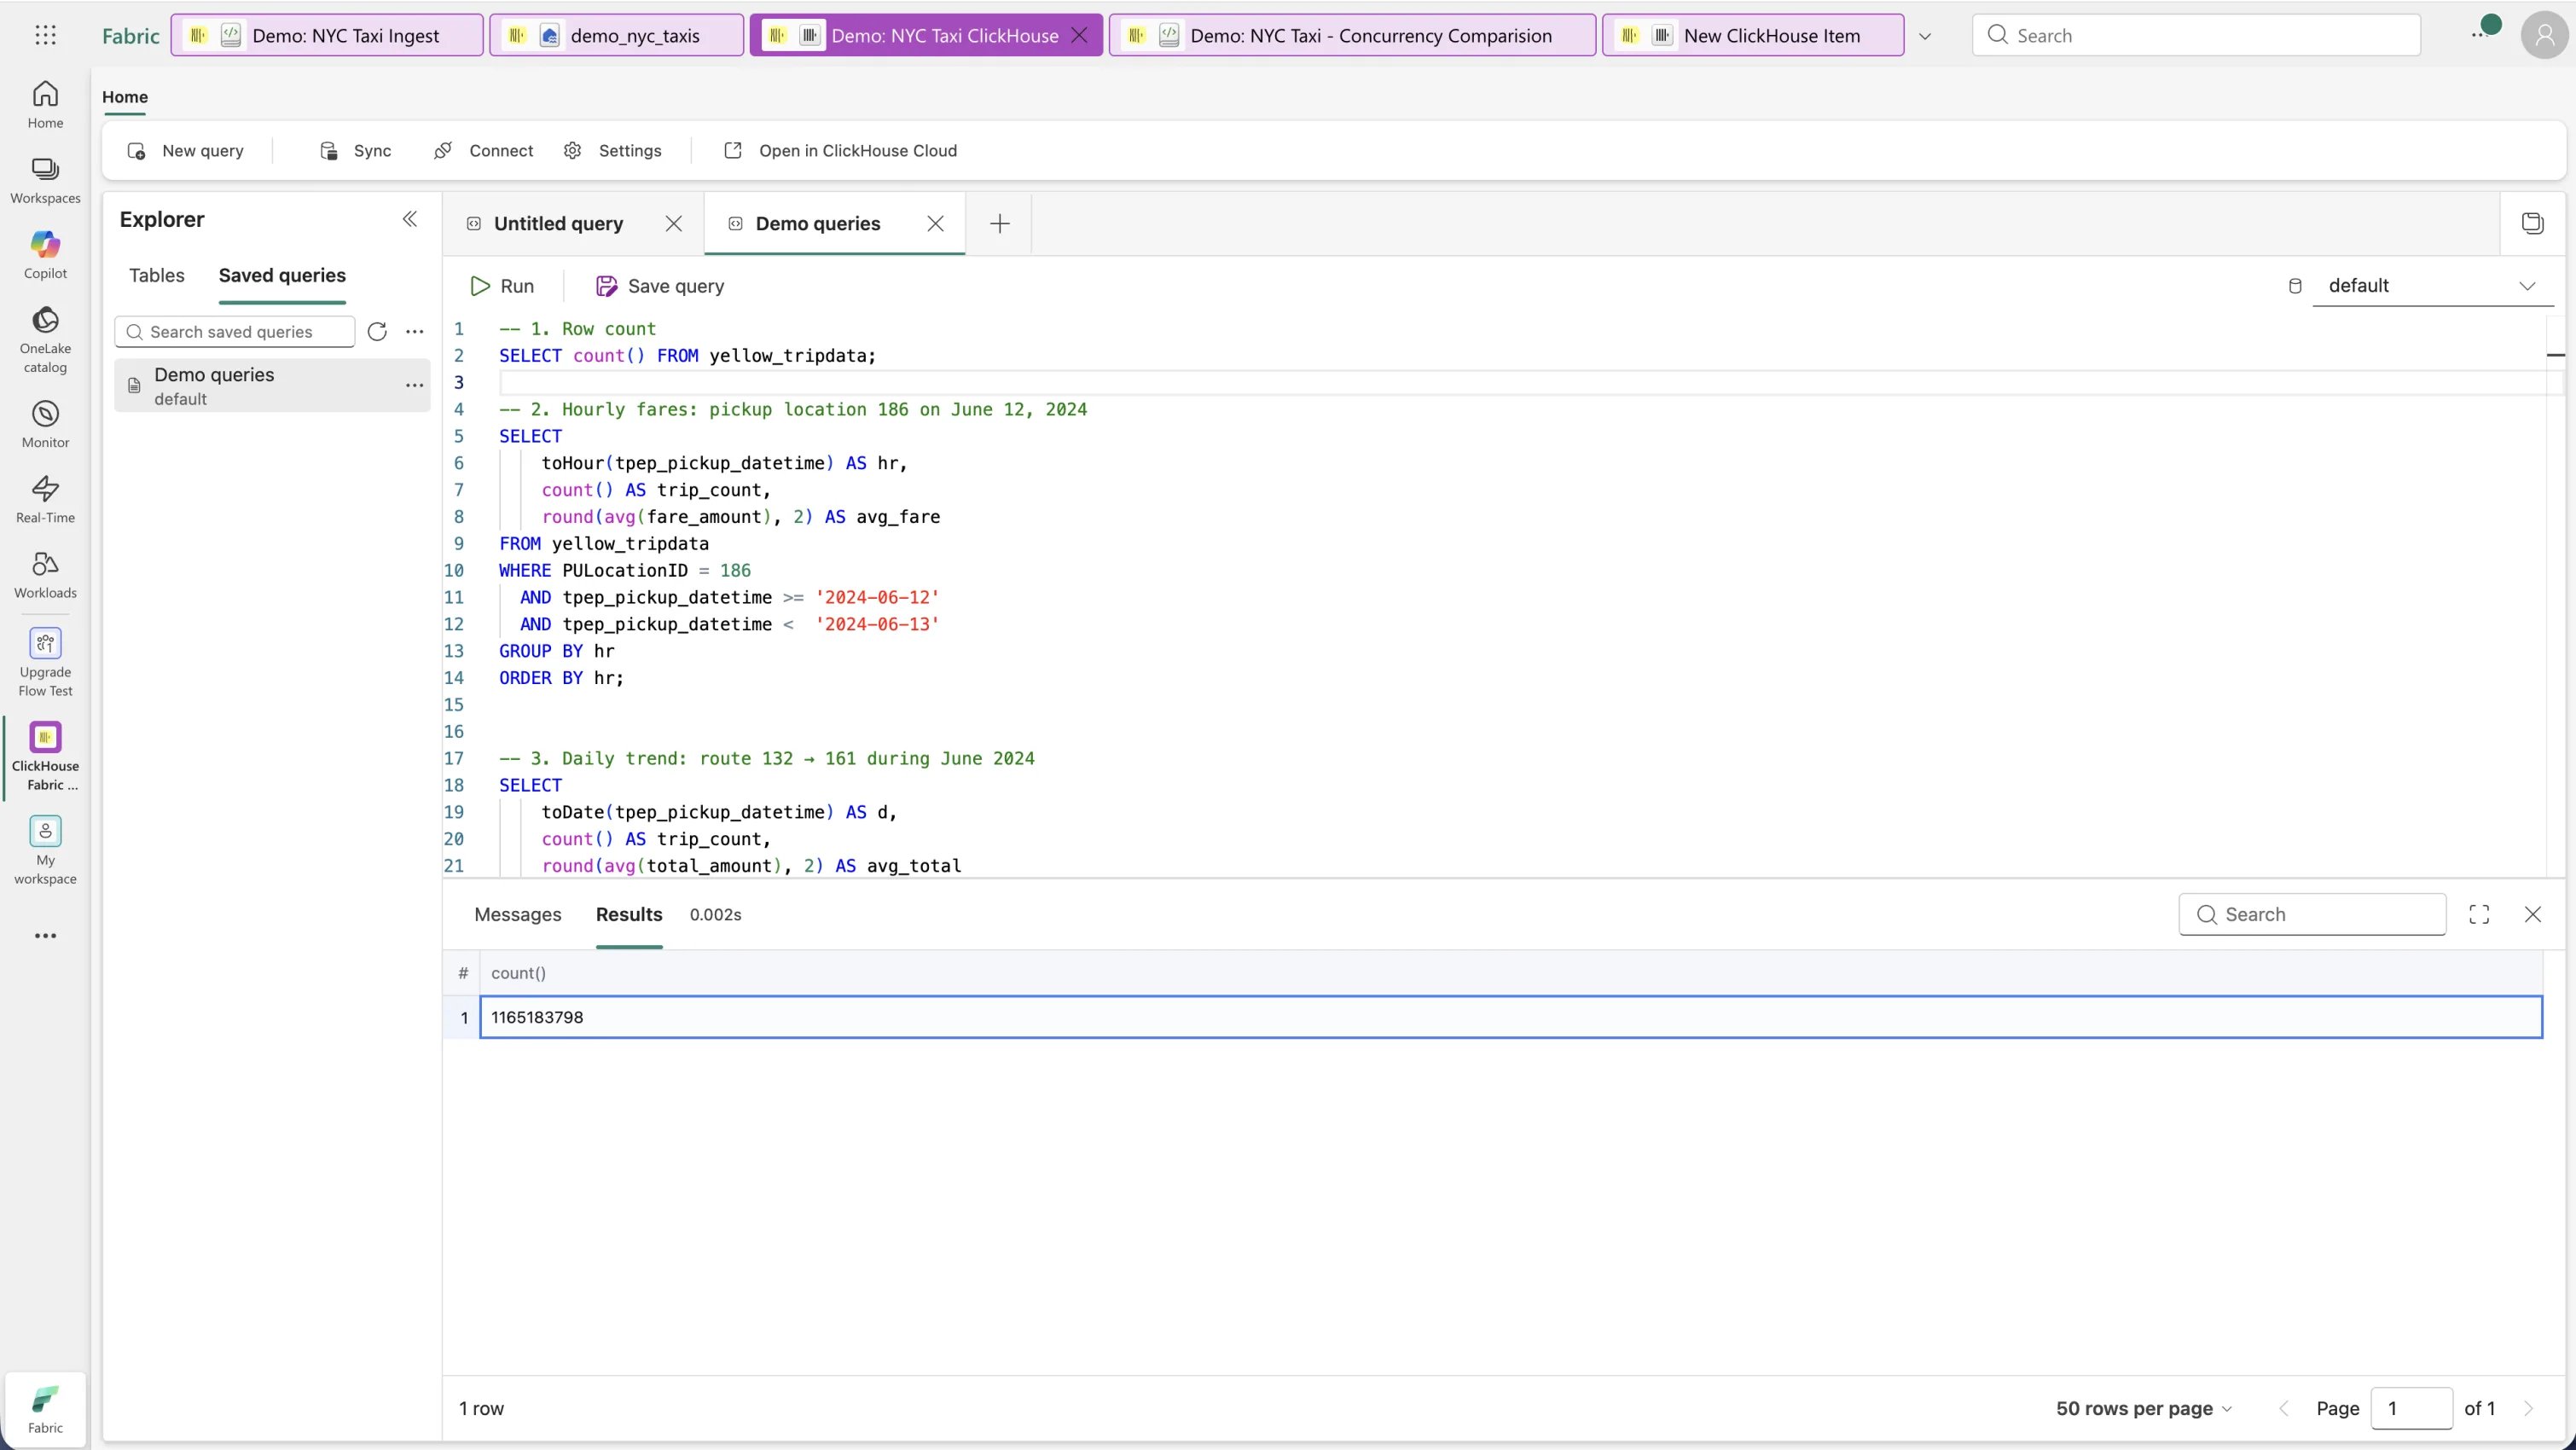Switch Explorer to Tables tab
Image resolution: width=2576 pixels, height=1450 pixels.
[156, 275]
